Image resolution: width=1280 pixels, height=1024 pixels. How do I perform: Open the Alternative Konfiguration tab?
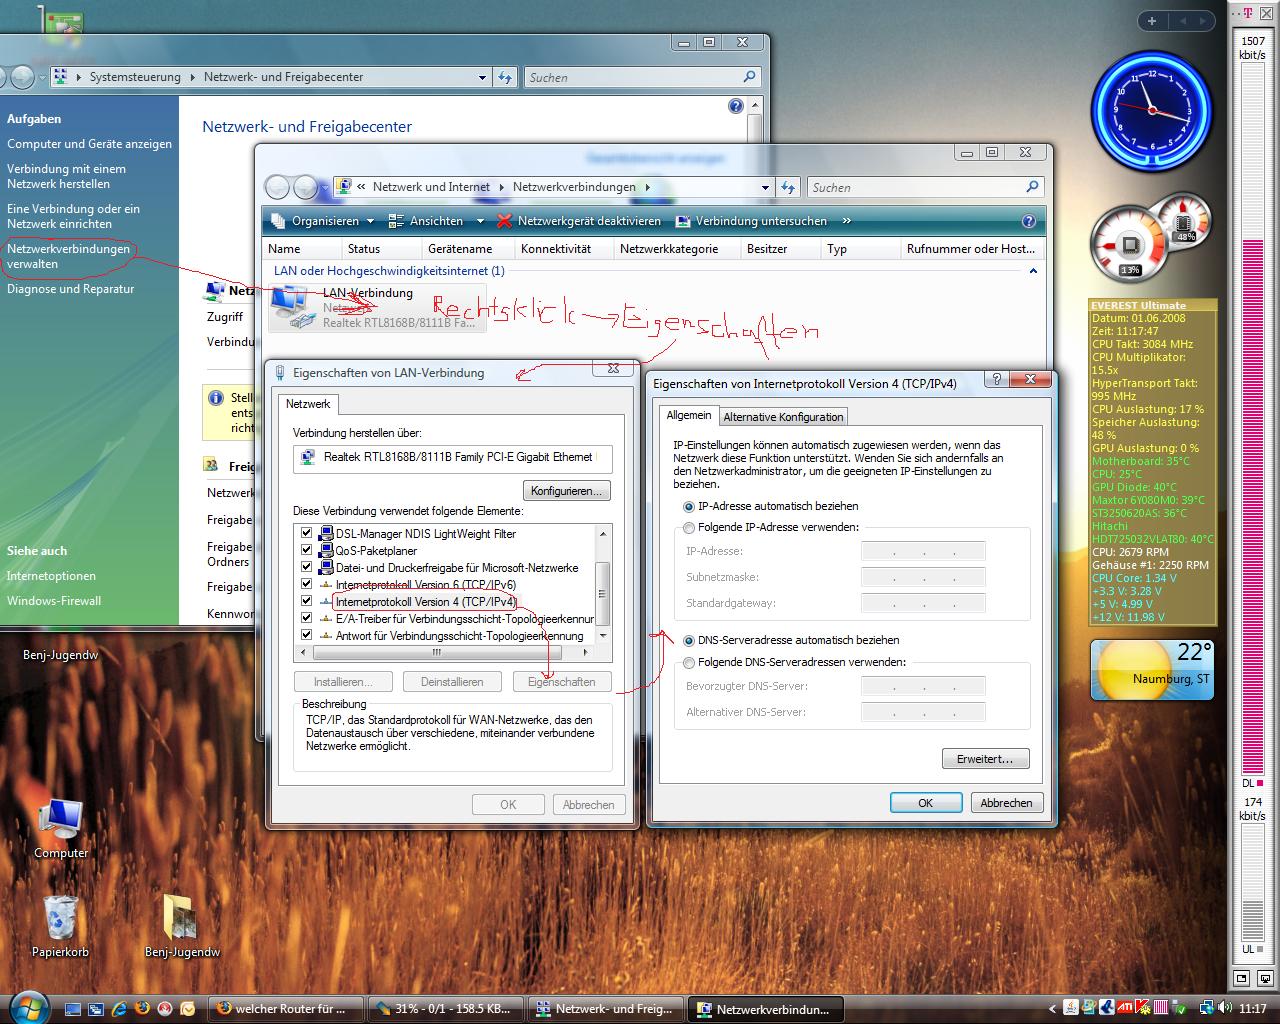(784, 417)
